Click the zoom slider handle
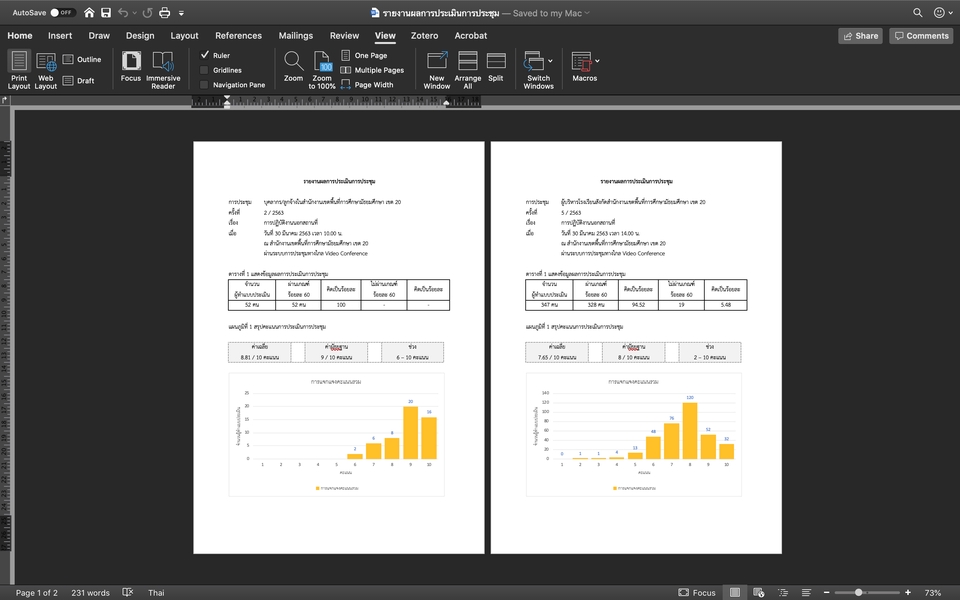This screenshot has width=960, height=600. click(x=858, y=593)
